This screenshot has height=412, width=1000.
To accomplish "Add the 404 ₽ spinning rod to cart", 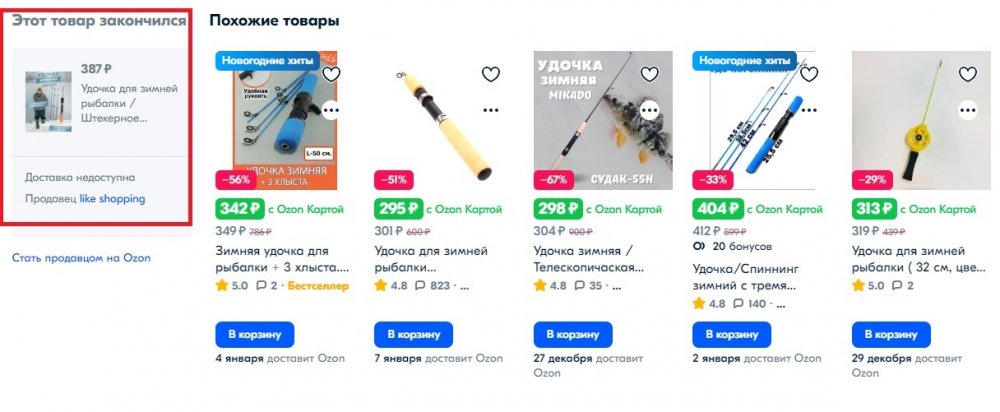I will [x=732, y=335].
